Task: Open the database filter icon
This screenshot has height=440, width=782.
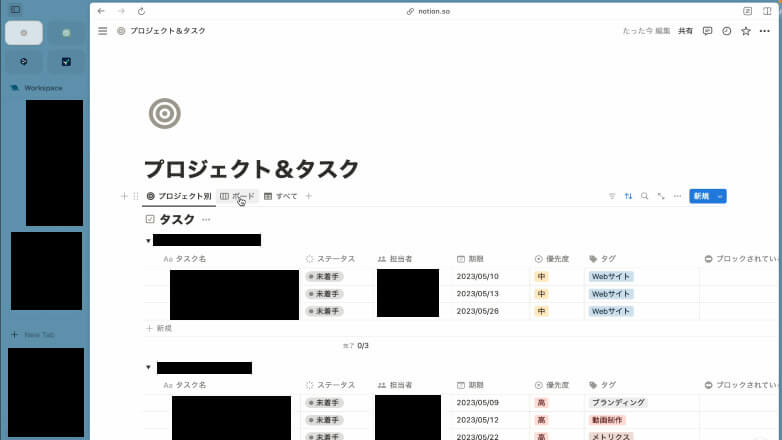Action: (x=612, y=196)
